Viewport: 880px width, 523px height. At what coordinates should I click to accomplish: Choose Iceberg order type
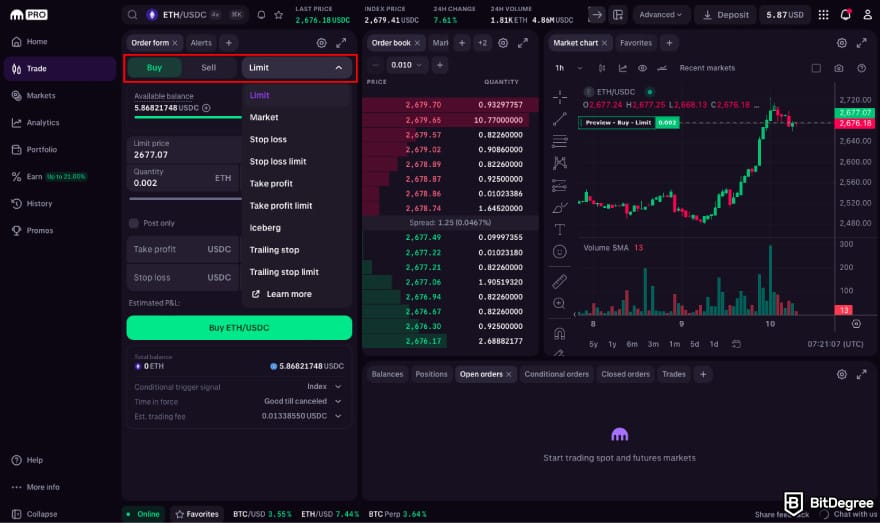point(265,228)
